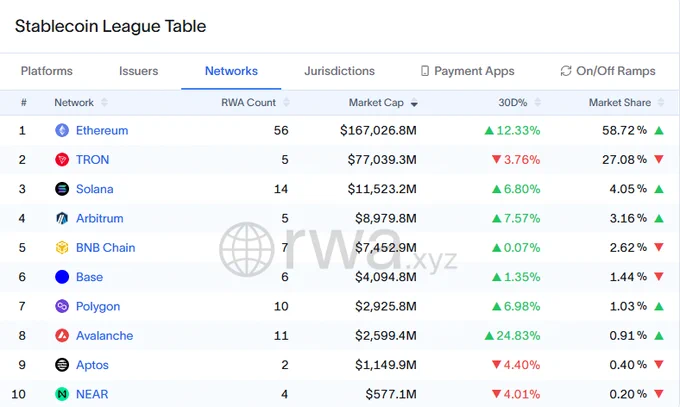Click the Polygon network logo icon
The width and height of the screenshot is (680, 407).
coord(62,306)
